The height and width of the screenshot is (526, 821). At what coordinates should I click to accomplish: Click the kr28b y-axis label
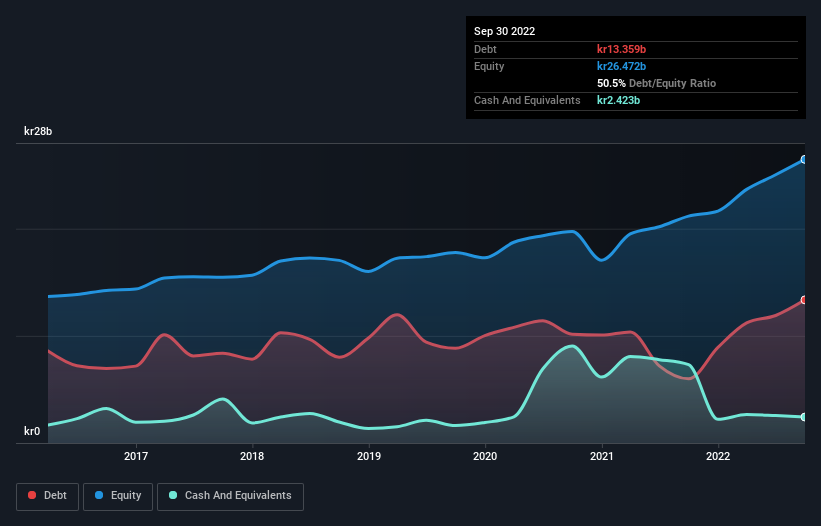pos(38,131)
